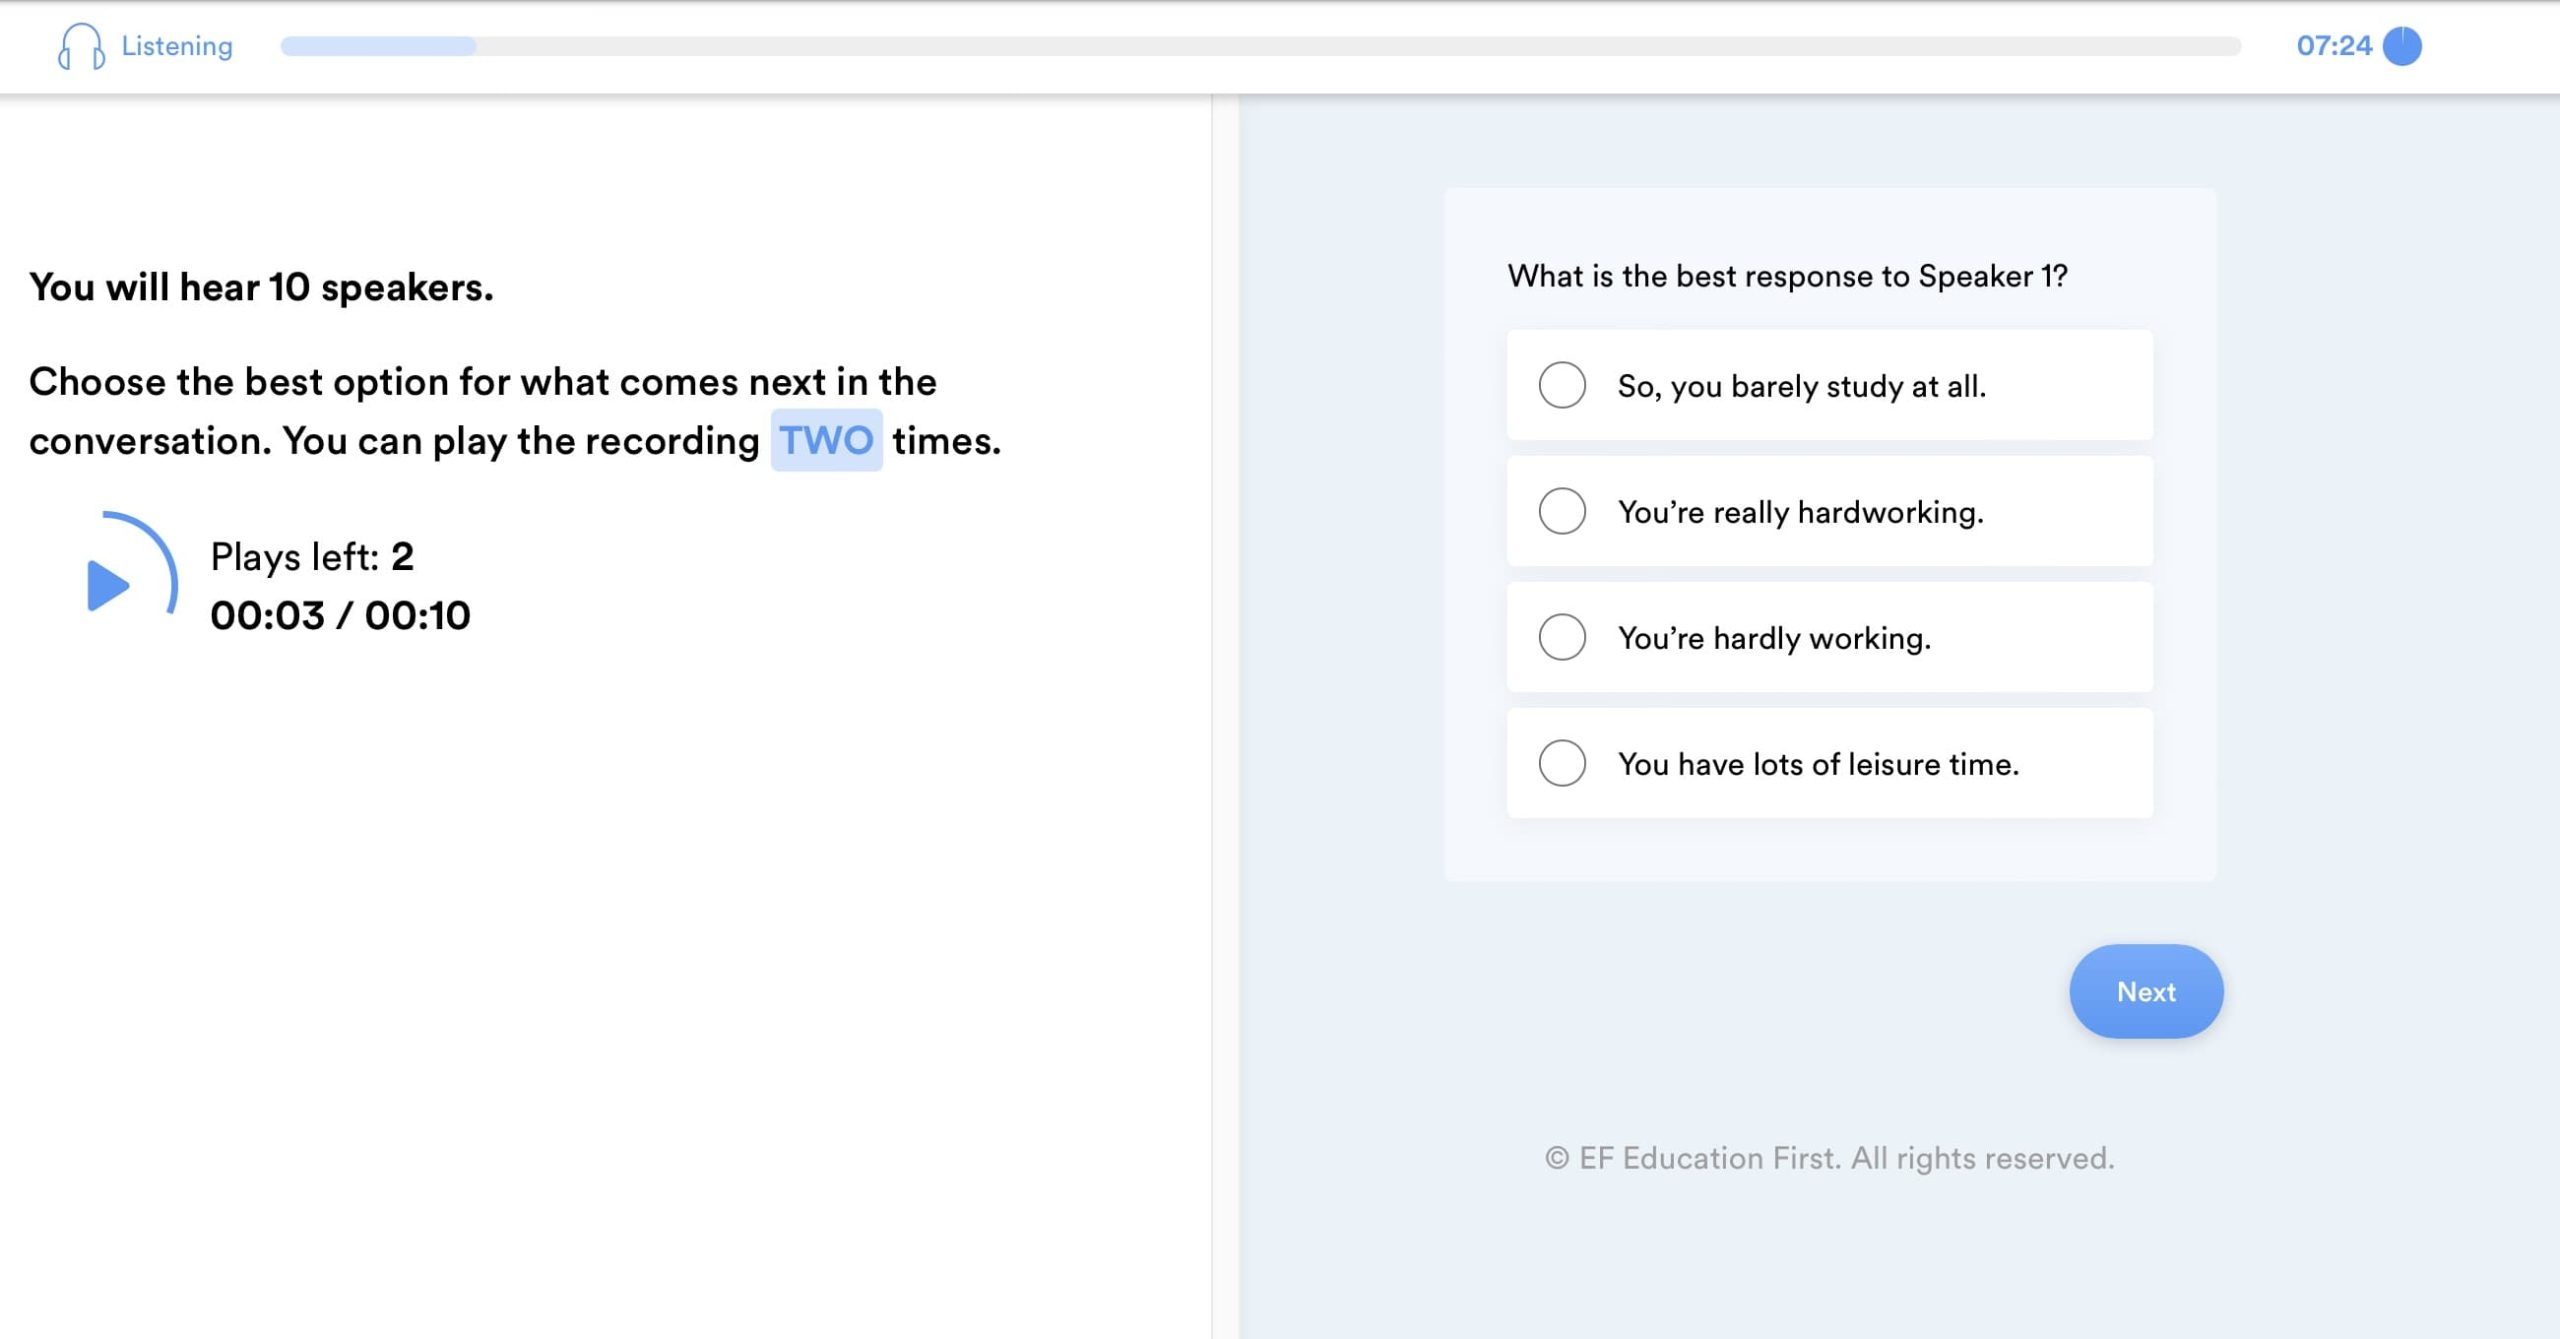
Task: Click "You have lots of leisure time." text
Action: tap(1818, 764)
